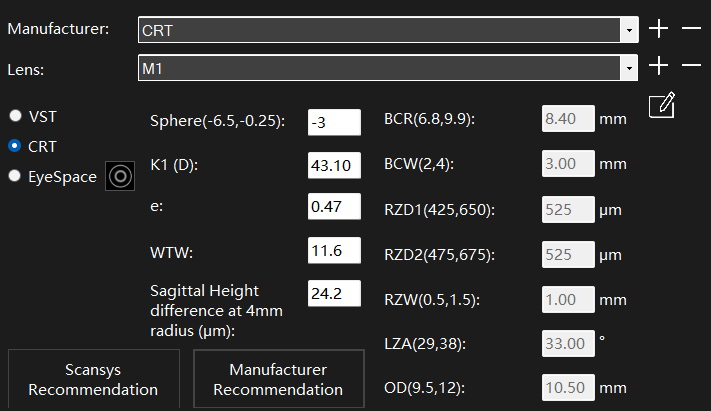Choose the EyeSpace radio option

[x=15, y=177]
